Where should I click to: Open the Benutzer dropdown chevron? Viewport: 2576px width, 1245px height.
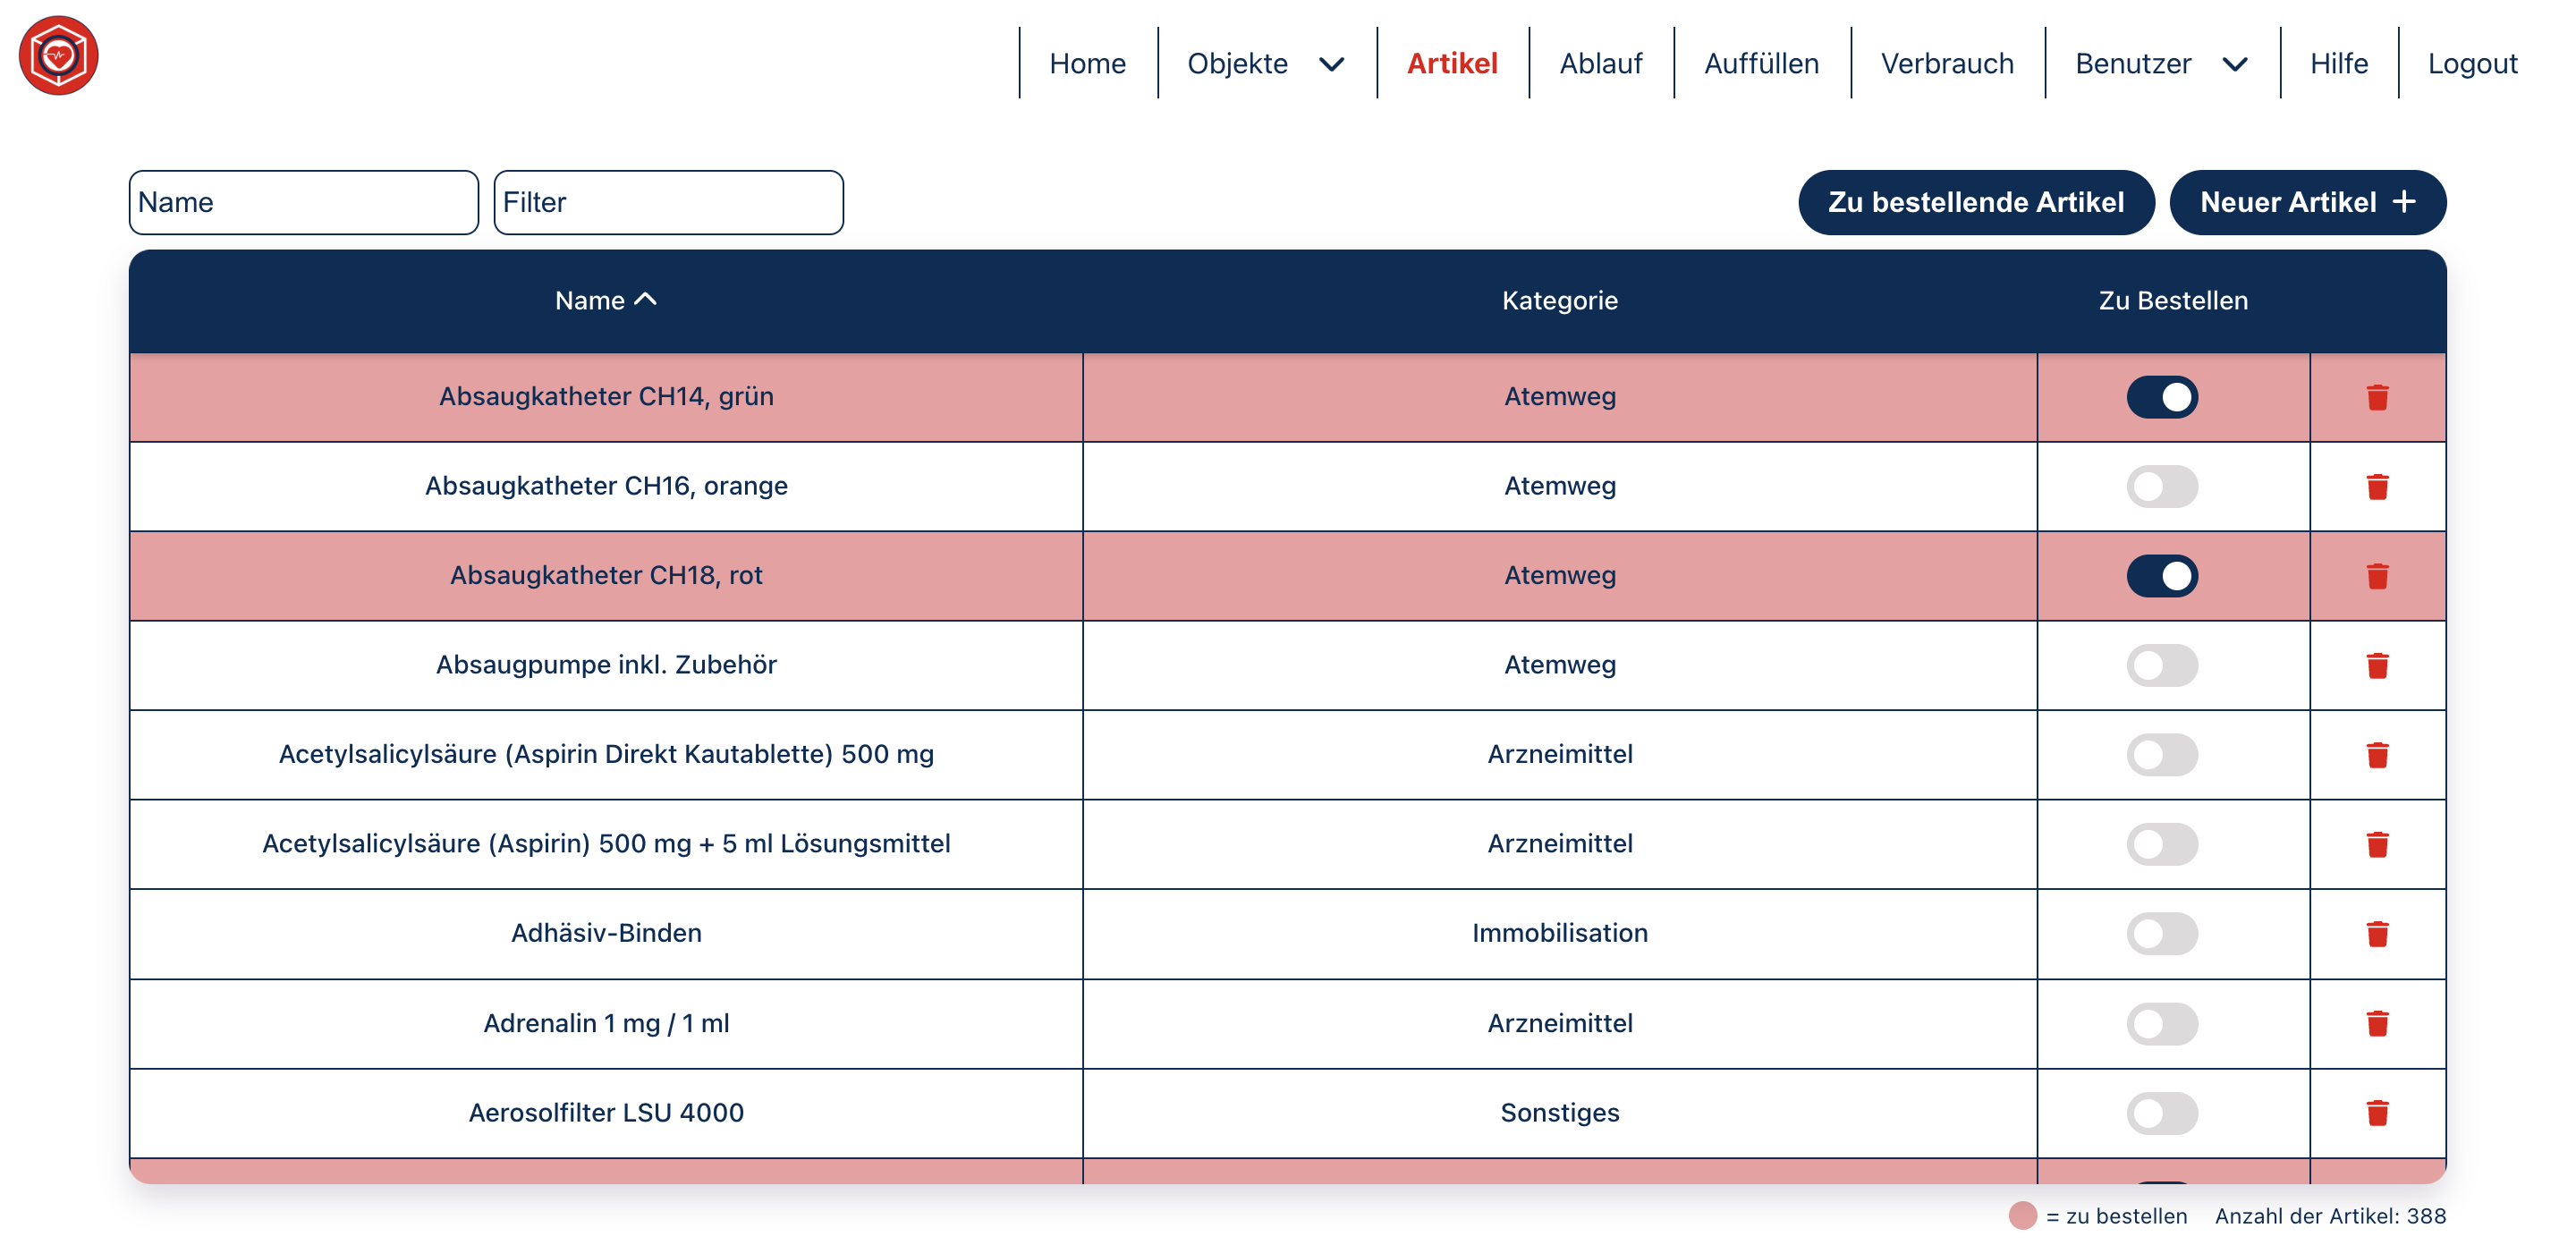click(x=2234, y=64)
